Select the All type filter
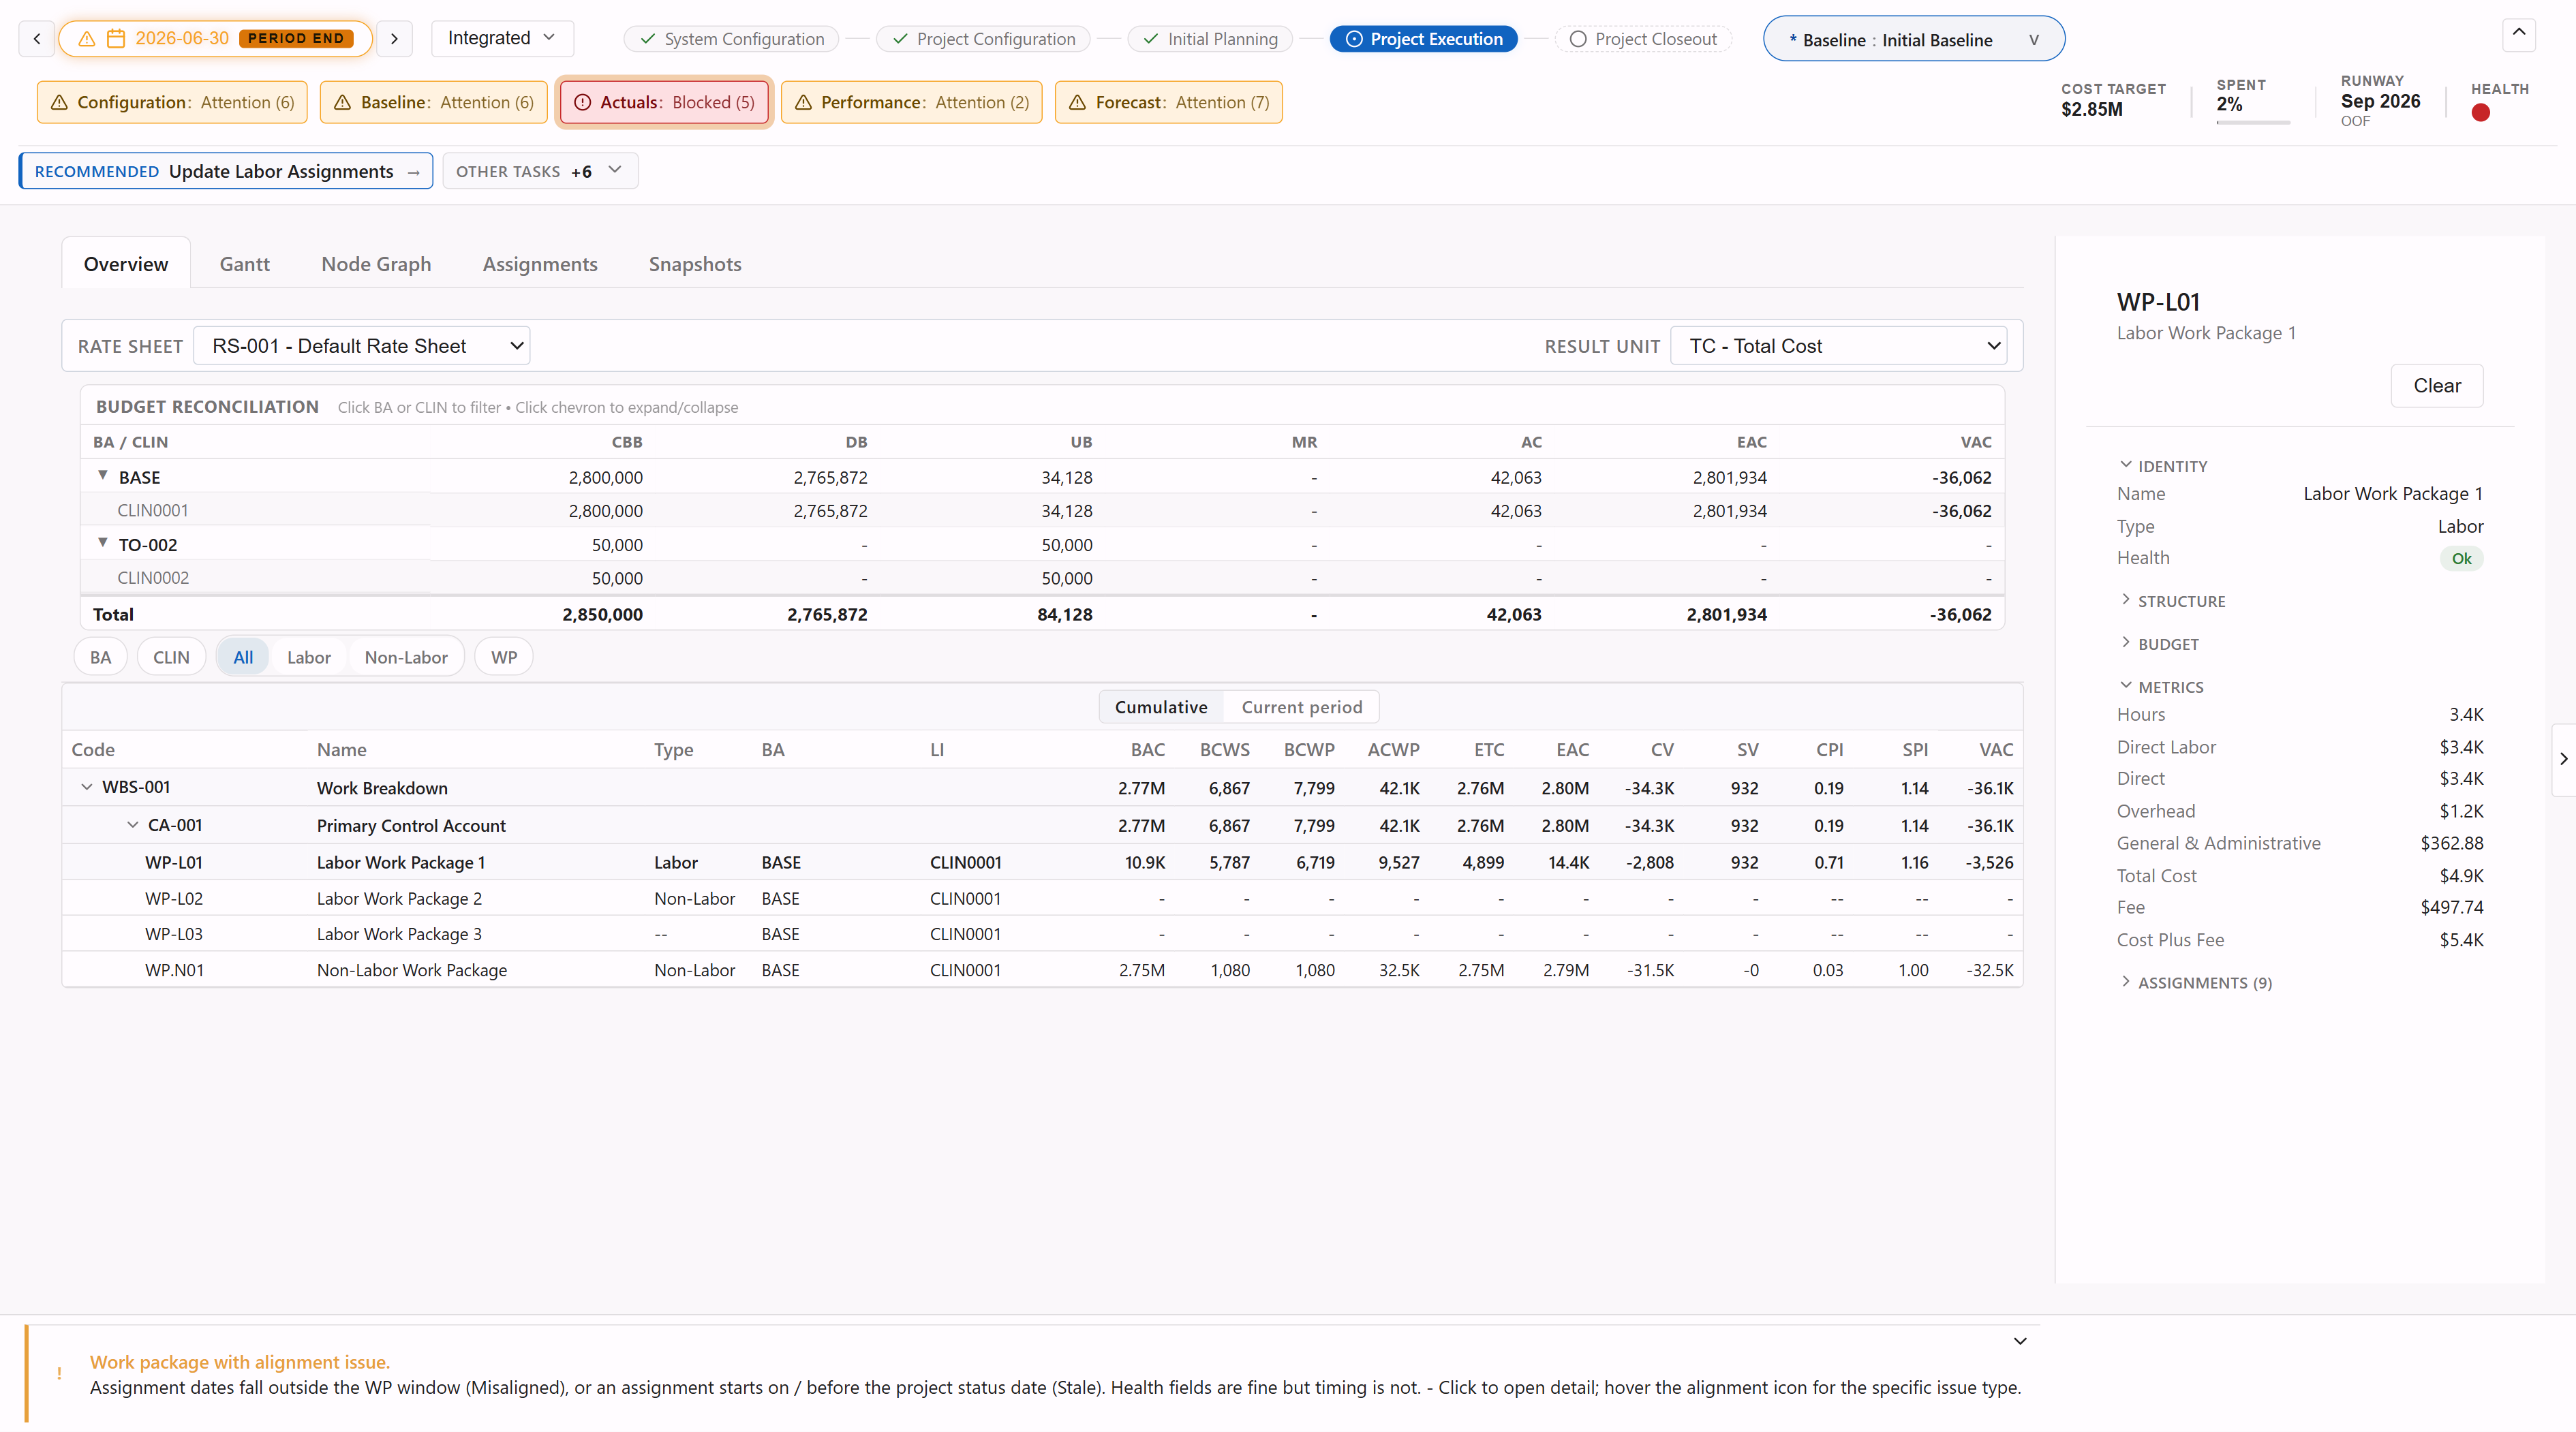This screenshot has height=1432, width=2576. click(x=243, y=657)
